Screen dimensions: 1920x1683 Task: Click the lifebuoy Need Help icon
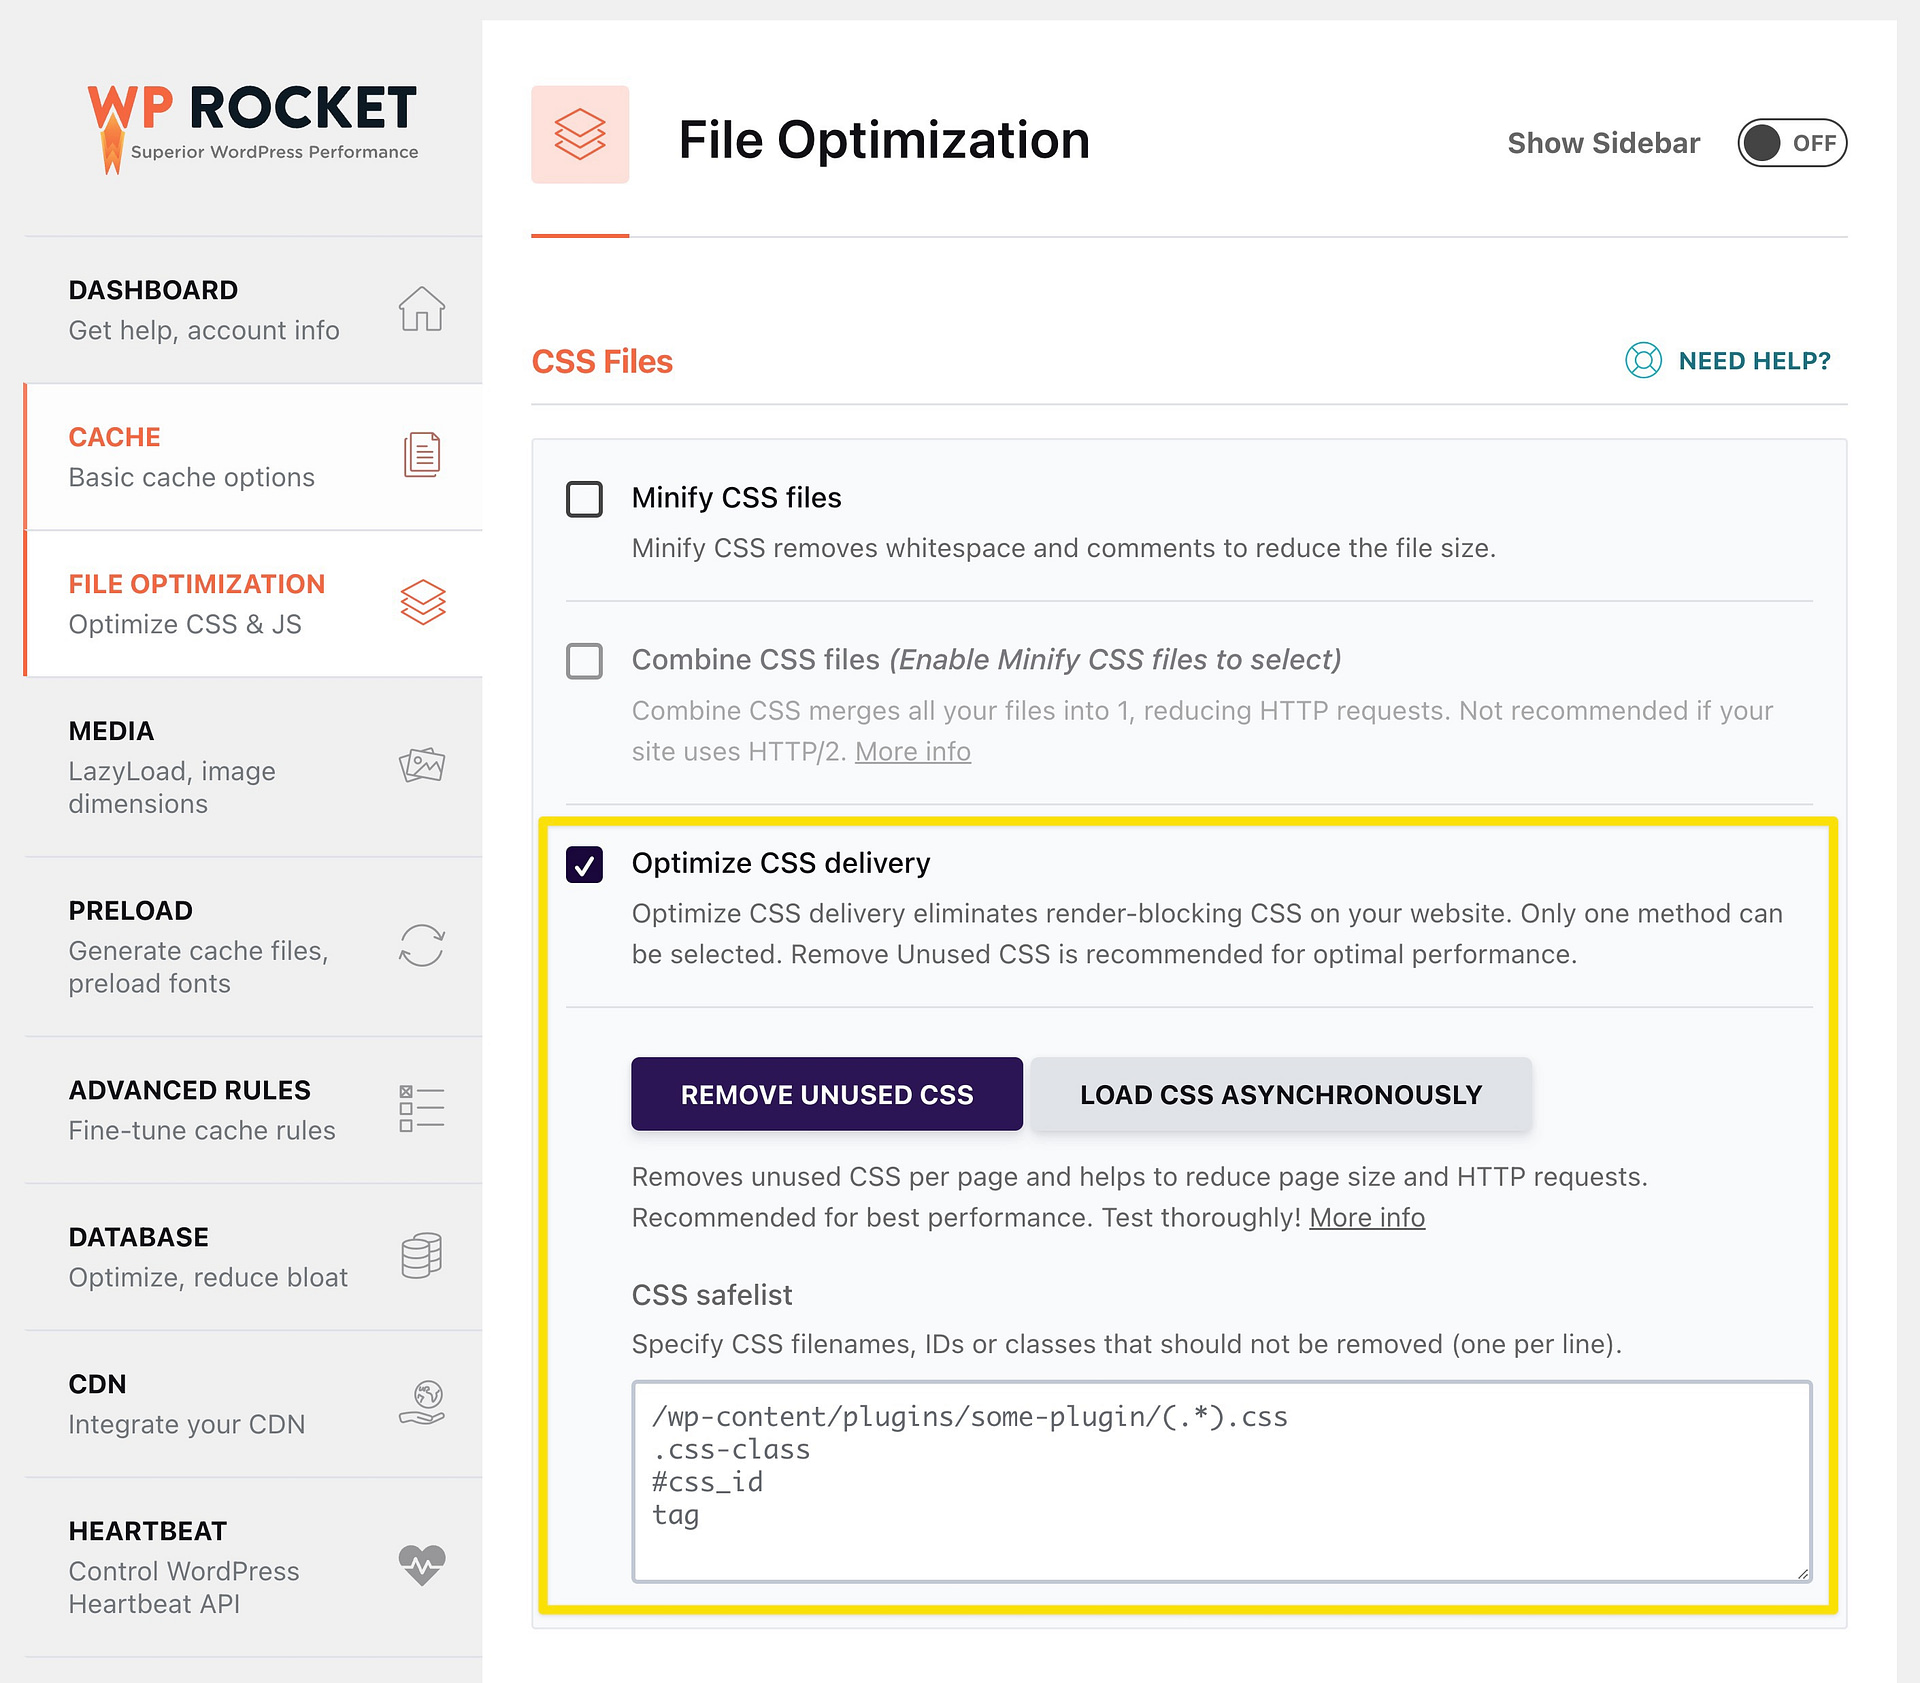click(1643, 360)
